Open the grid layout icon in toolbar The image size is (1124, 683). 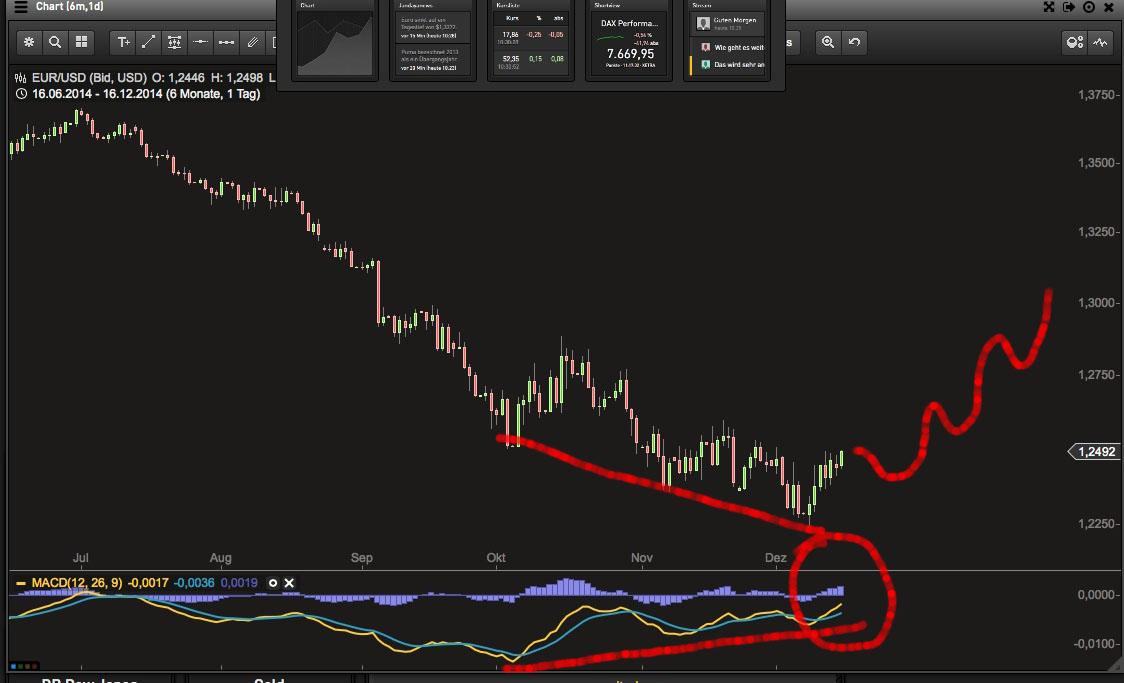[x=82, y=42]
